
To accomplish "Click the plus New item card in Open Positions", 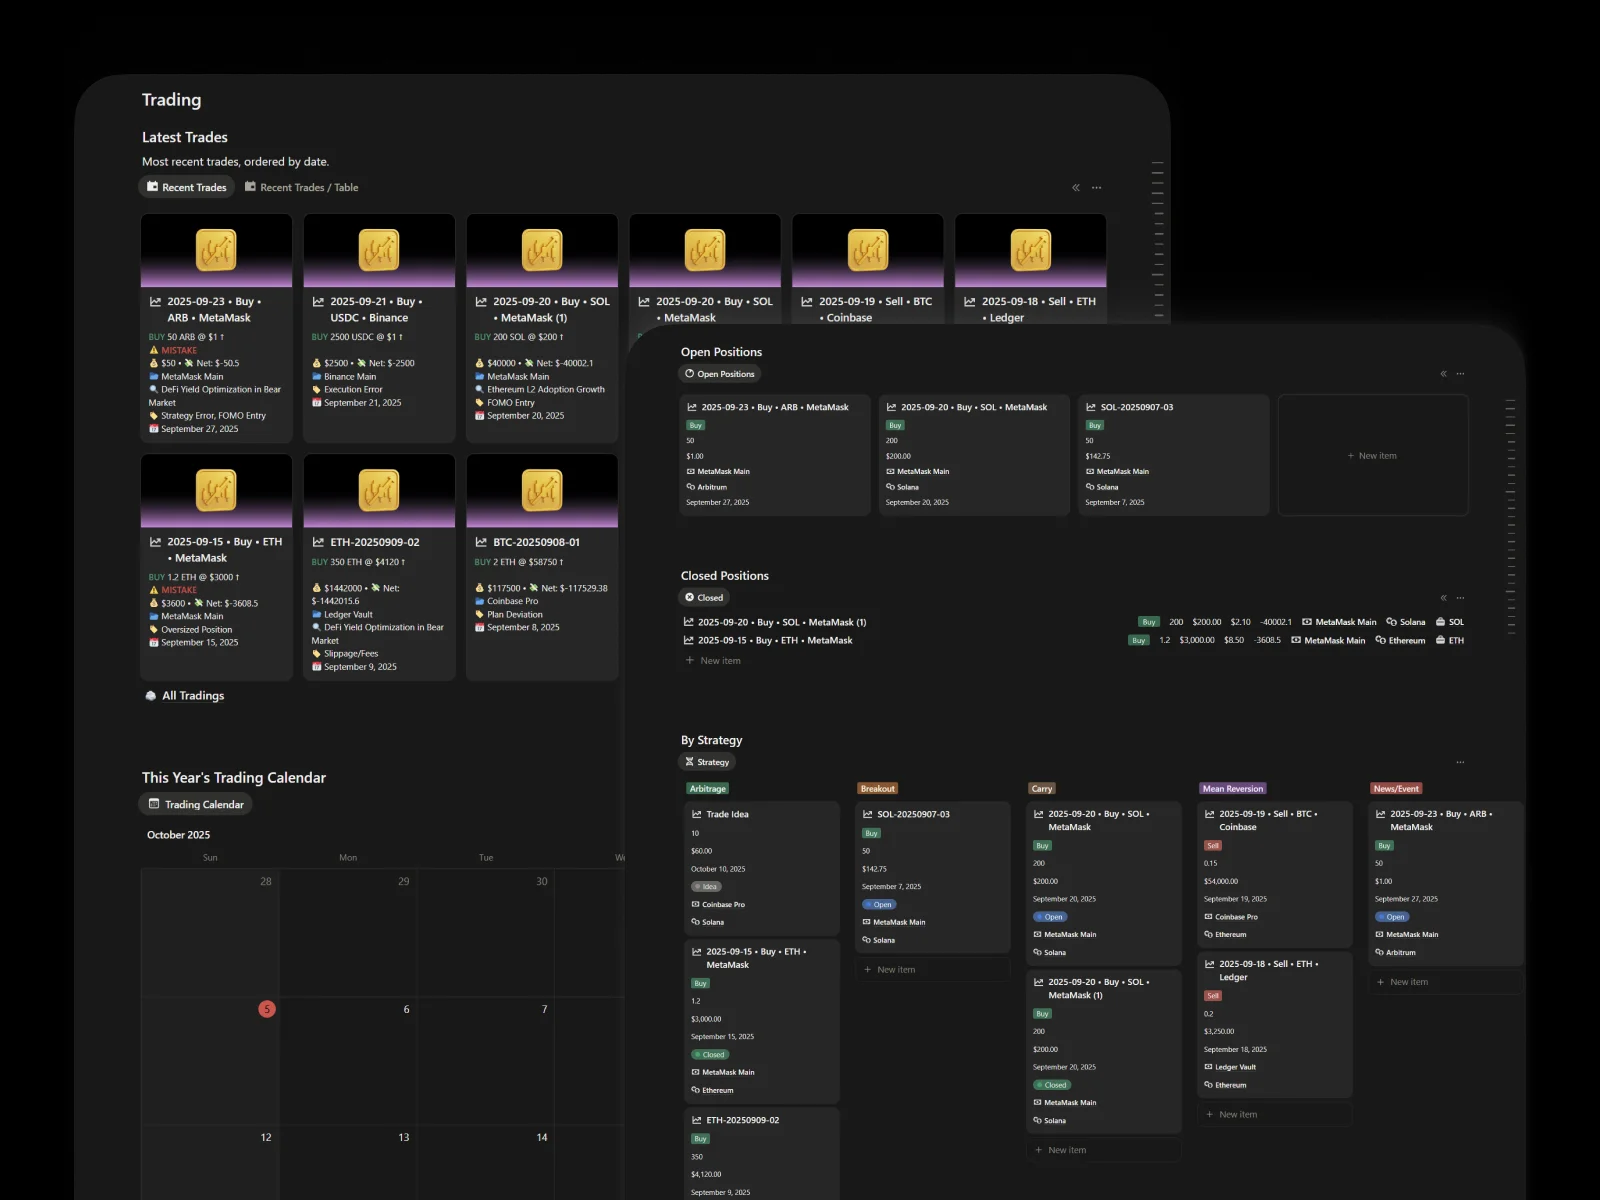I will [1372, 456].
